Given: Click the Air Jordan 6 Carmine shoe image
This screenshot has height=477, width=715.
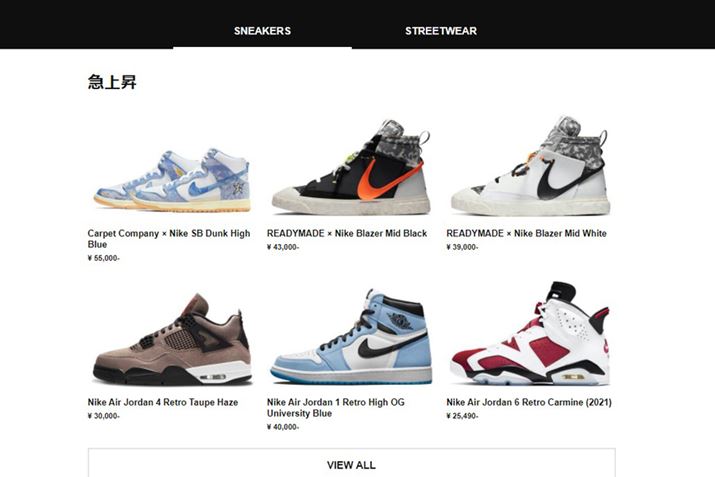Looking at the screenshot, I should click(x=530, y=333).
